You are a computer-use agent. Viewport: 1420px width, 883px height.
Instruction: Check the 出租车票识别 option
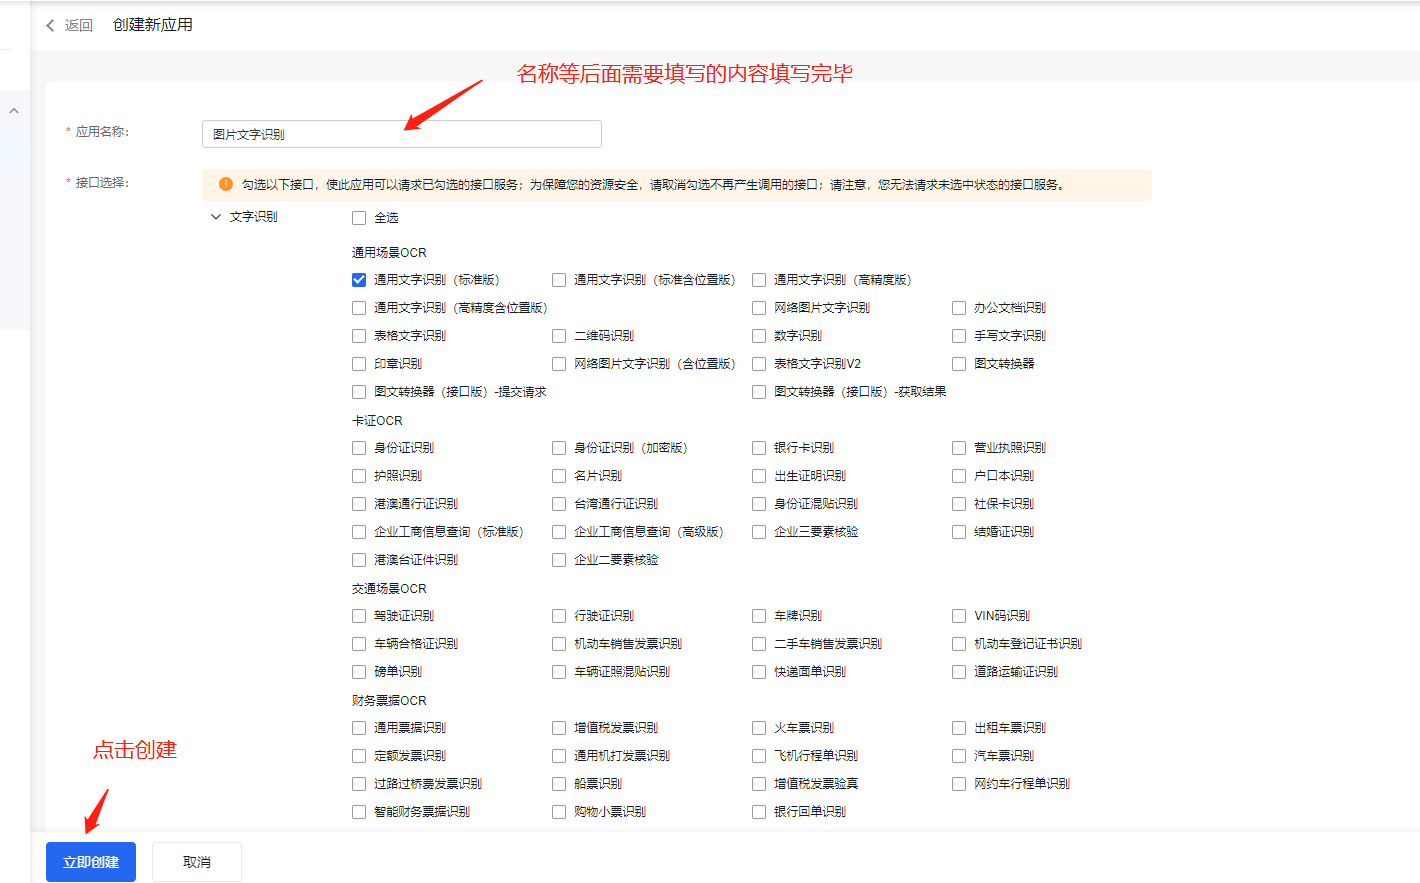[959, 728]
